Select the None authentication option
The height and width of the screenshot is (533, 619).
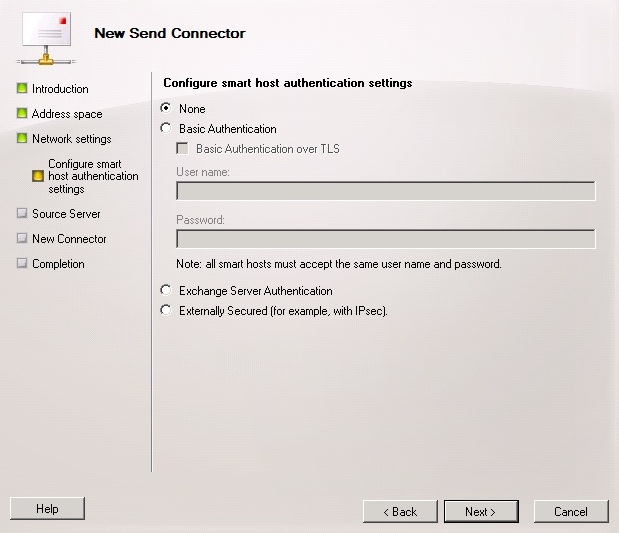pos(166,108)
